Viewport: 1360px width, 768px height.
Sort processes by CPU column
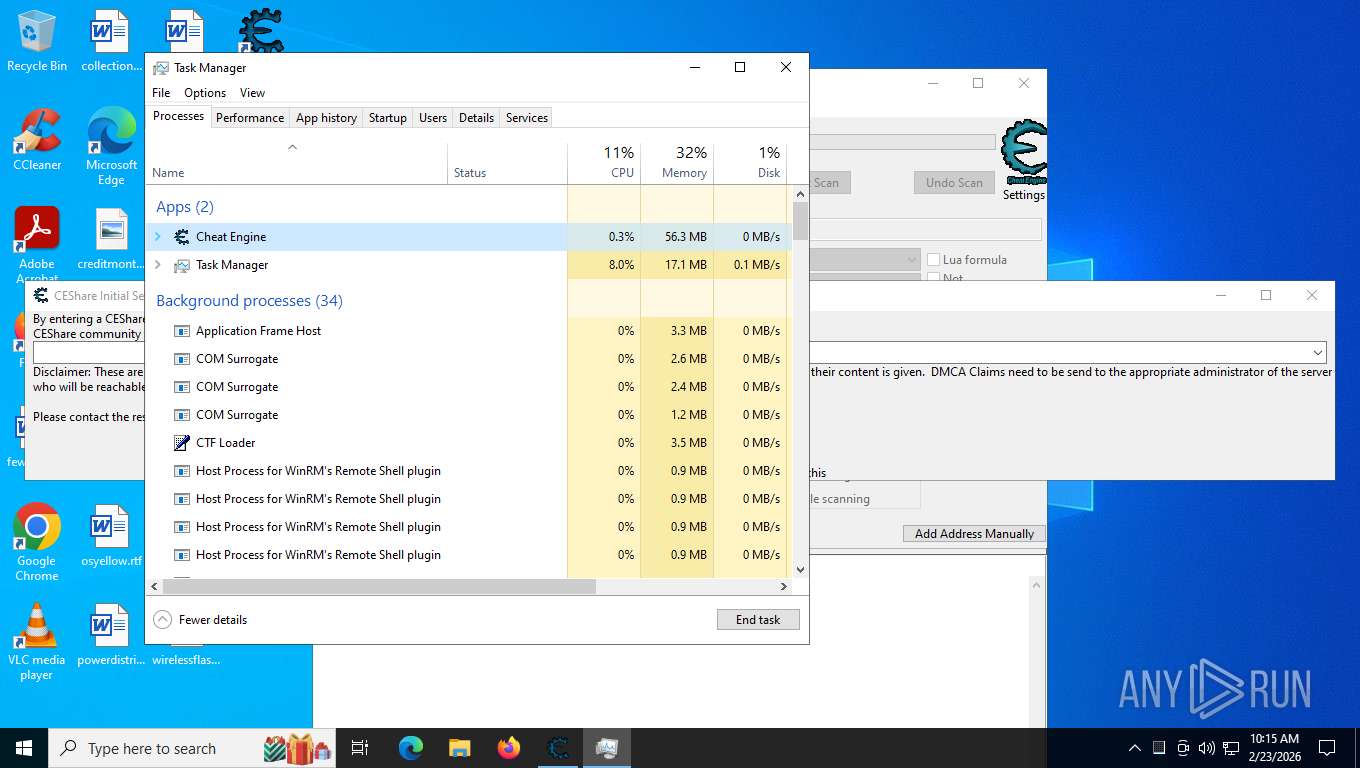coord(604,164)
